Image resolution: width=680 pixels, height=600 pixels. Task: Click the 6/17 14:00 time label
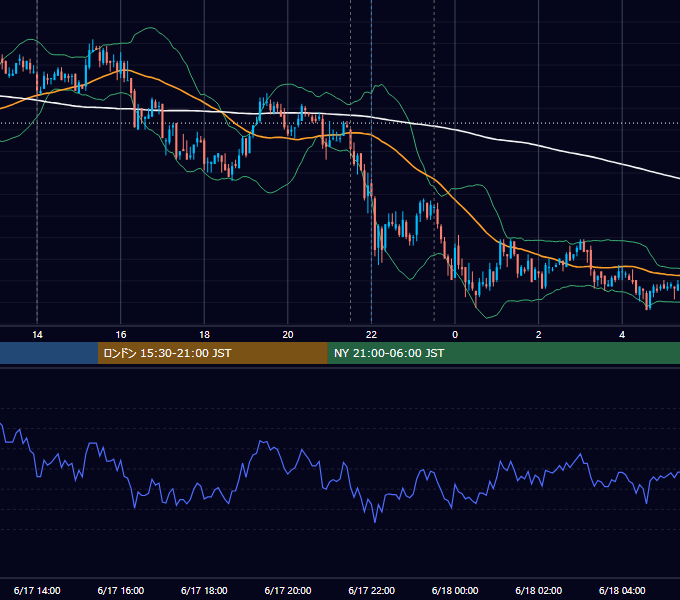point(37,590)
